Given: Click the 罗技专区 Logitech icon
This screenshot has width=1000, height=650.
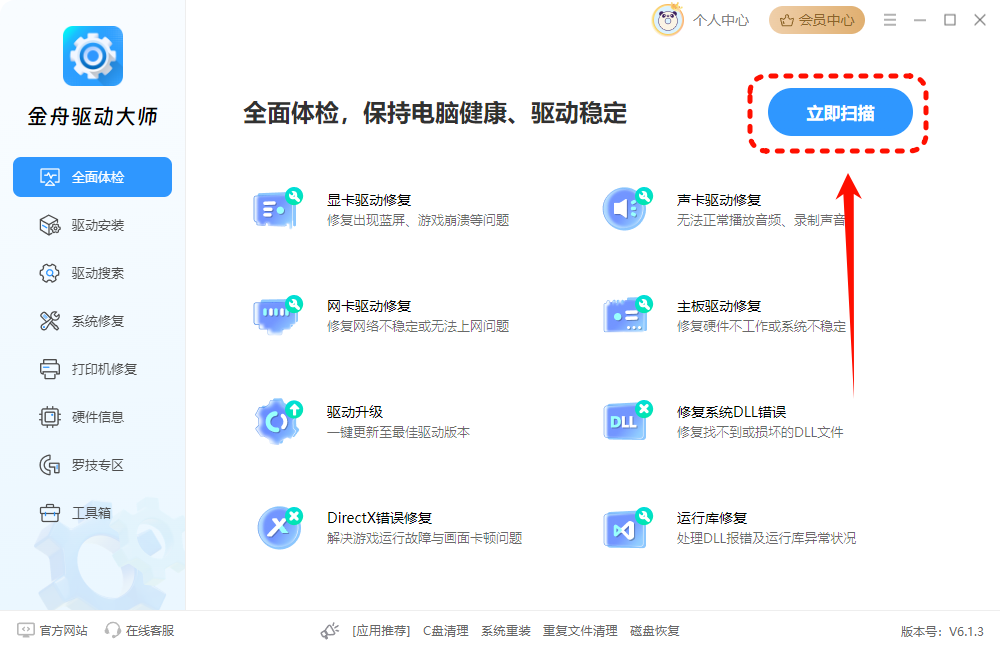Looking at the screenshot, I should [50, 465].
